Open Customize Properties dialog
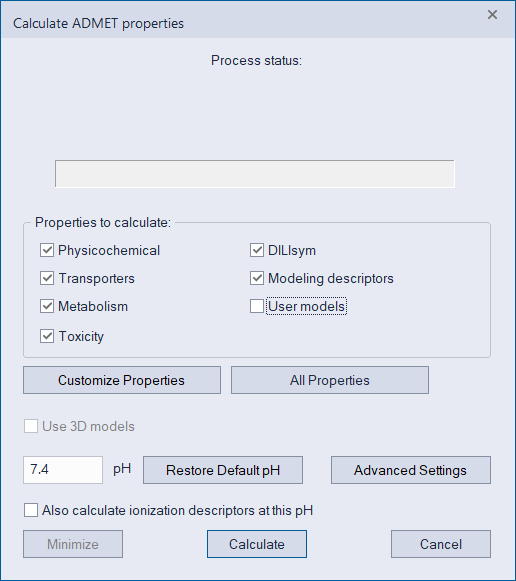This screenshot has height=581, width=516. [x=122, y=380]
